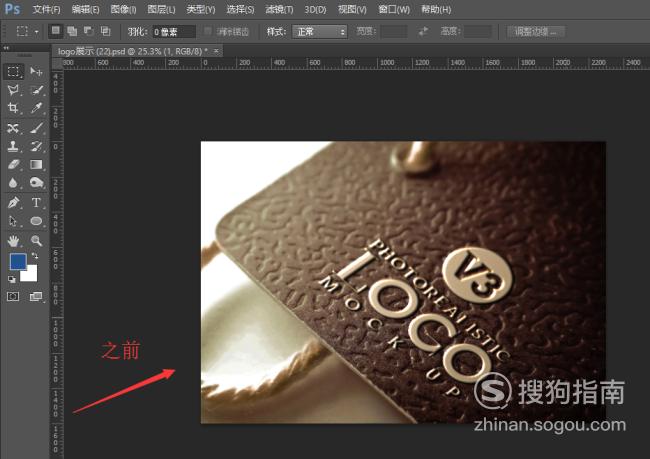Select the Path Selection tool
The height and width of the screenshot is (459, 650).
tap(13, 221)
